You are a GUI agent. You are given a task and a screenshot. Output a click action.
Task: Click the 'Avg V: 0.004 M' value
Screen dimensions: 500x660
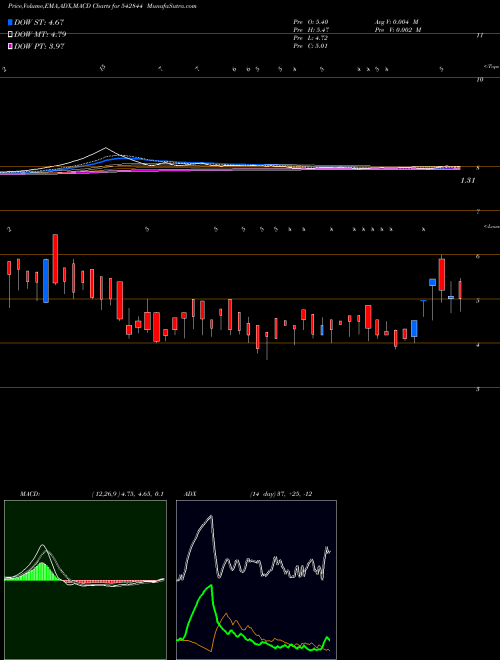(x=396, y=21)
